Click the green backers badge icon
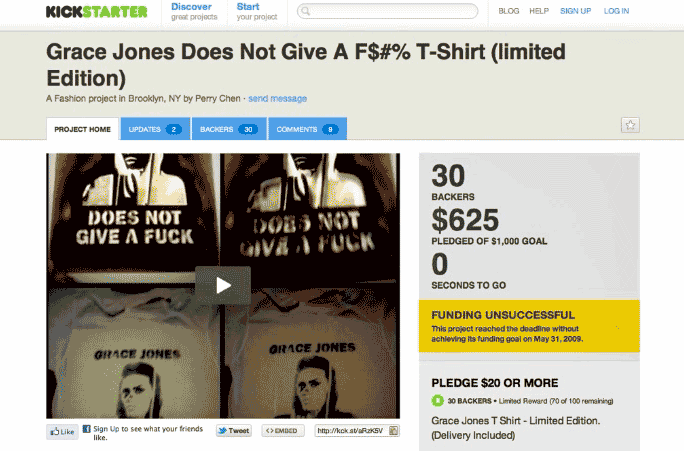684x451 pixels. click(x=437, y=400)
